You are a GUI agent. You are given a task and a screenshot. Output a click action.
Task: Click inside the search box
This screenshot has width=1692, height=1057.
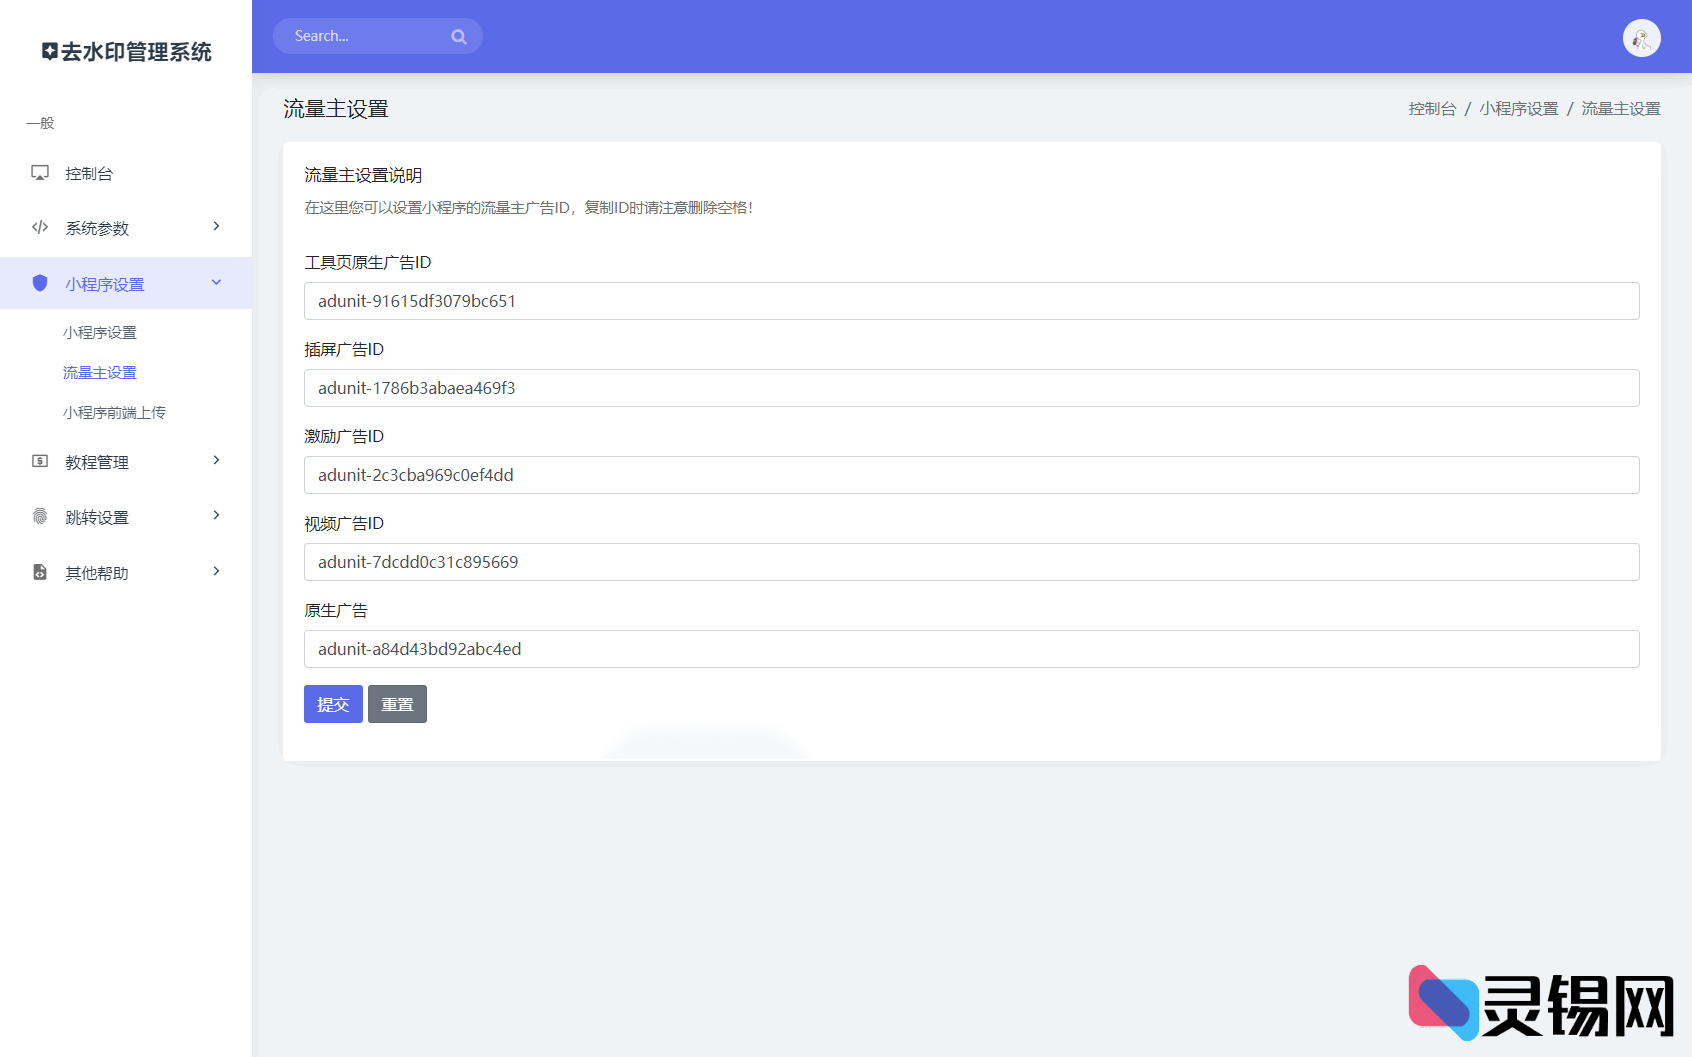pyautogui.click(x=370, y=36)
